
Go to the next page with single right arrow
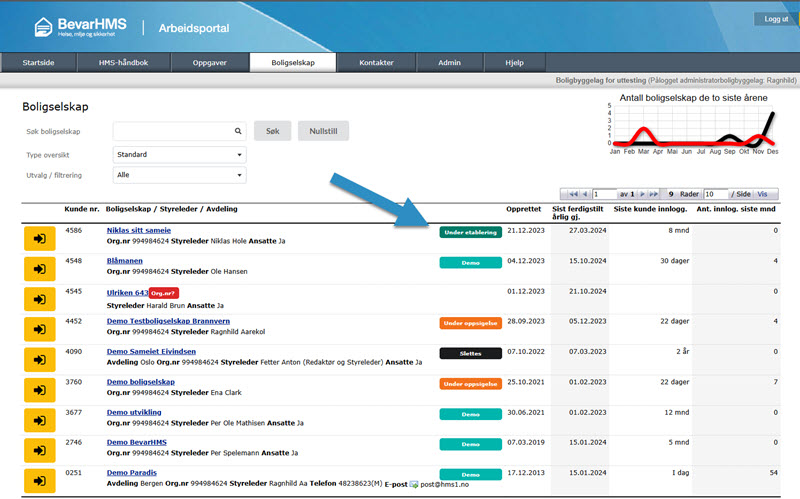[641, 194]
